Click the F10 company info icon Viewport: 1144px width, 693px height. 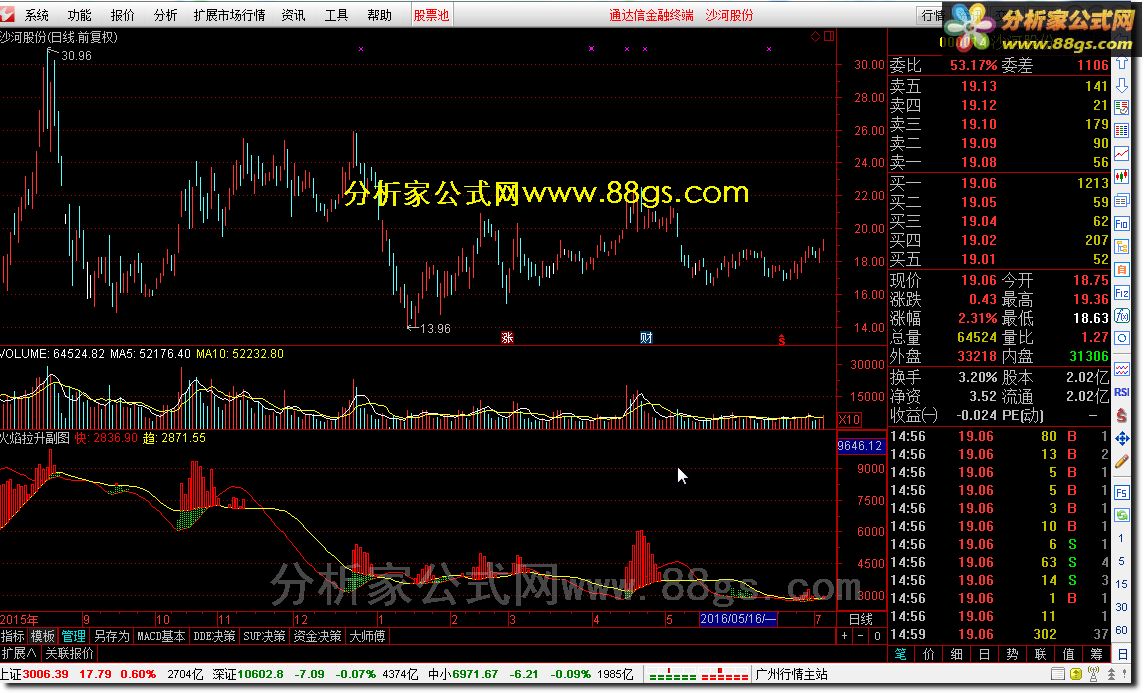(1121, 223)
